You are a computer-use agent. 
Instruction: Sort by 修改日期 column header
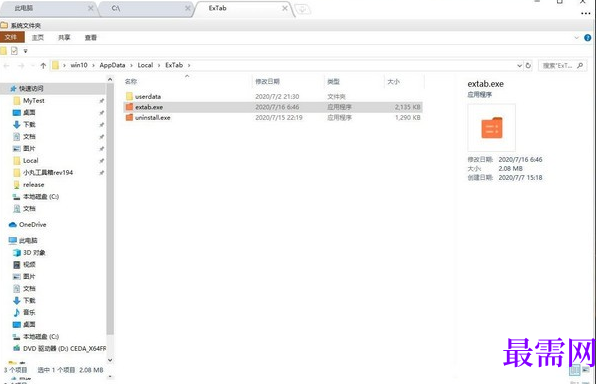pos(267,82)
